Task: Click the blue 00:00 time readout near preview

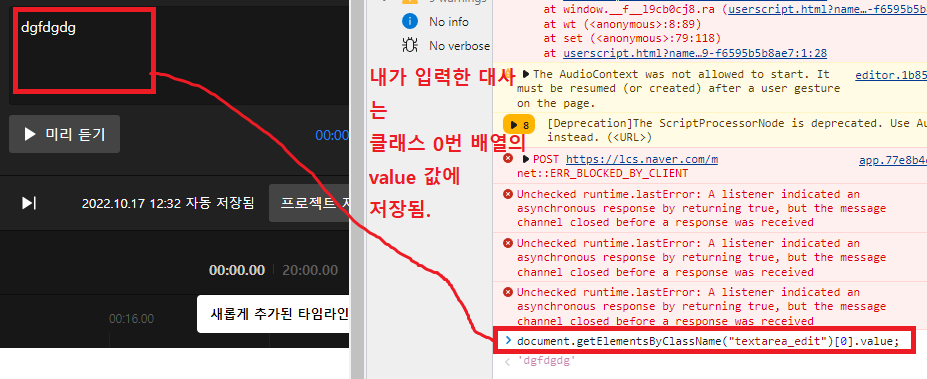Action: [332, 135]
